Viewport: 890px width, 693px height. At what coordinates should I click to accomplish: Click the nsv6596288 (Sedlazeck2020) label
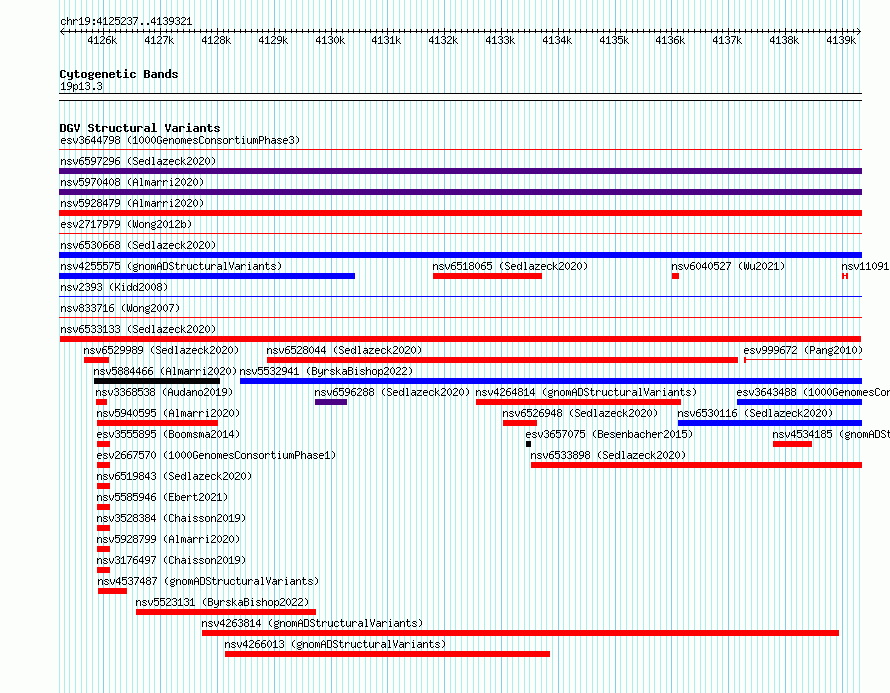pyautogui.click(x=392, y=392)
